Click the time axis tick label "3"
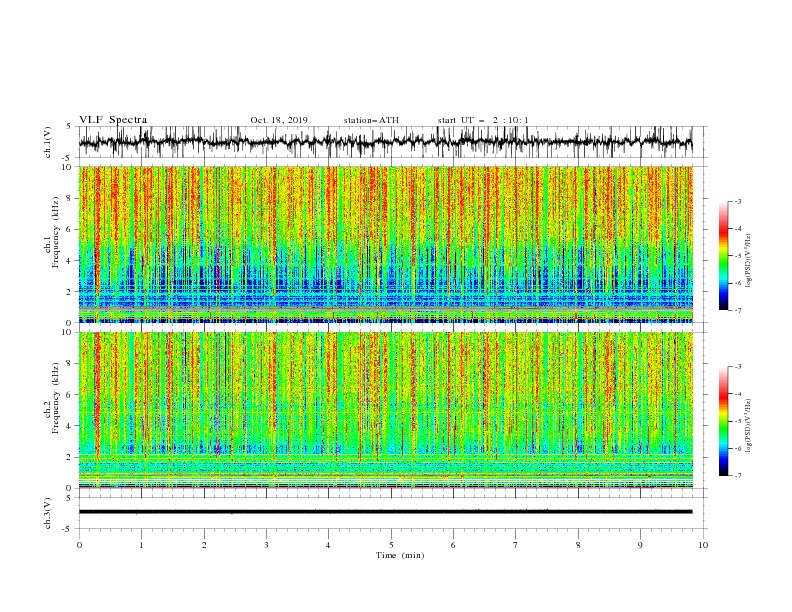Screen dimensions: 792x612 [x=266, y=545]
